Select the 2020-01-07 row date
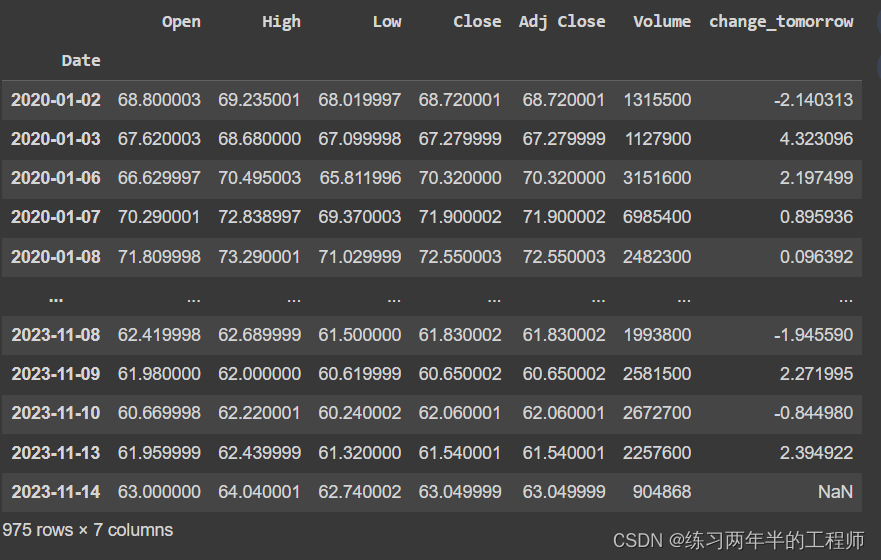Viewport: 881px width, 560px height. (x=56, y=217)
